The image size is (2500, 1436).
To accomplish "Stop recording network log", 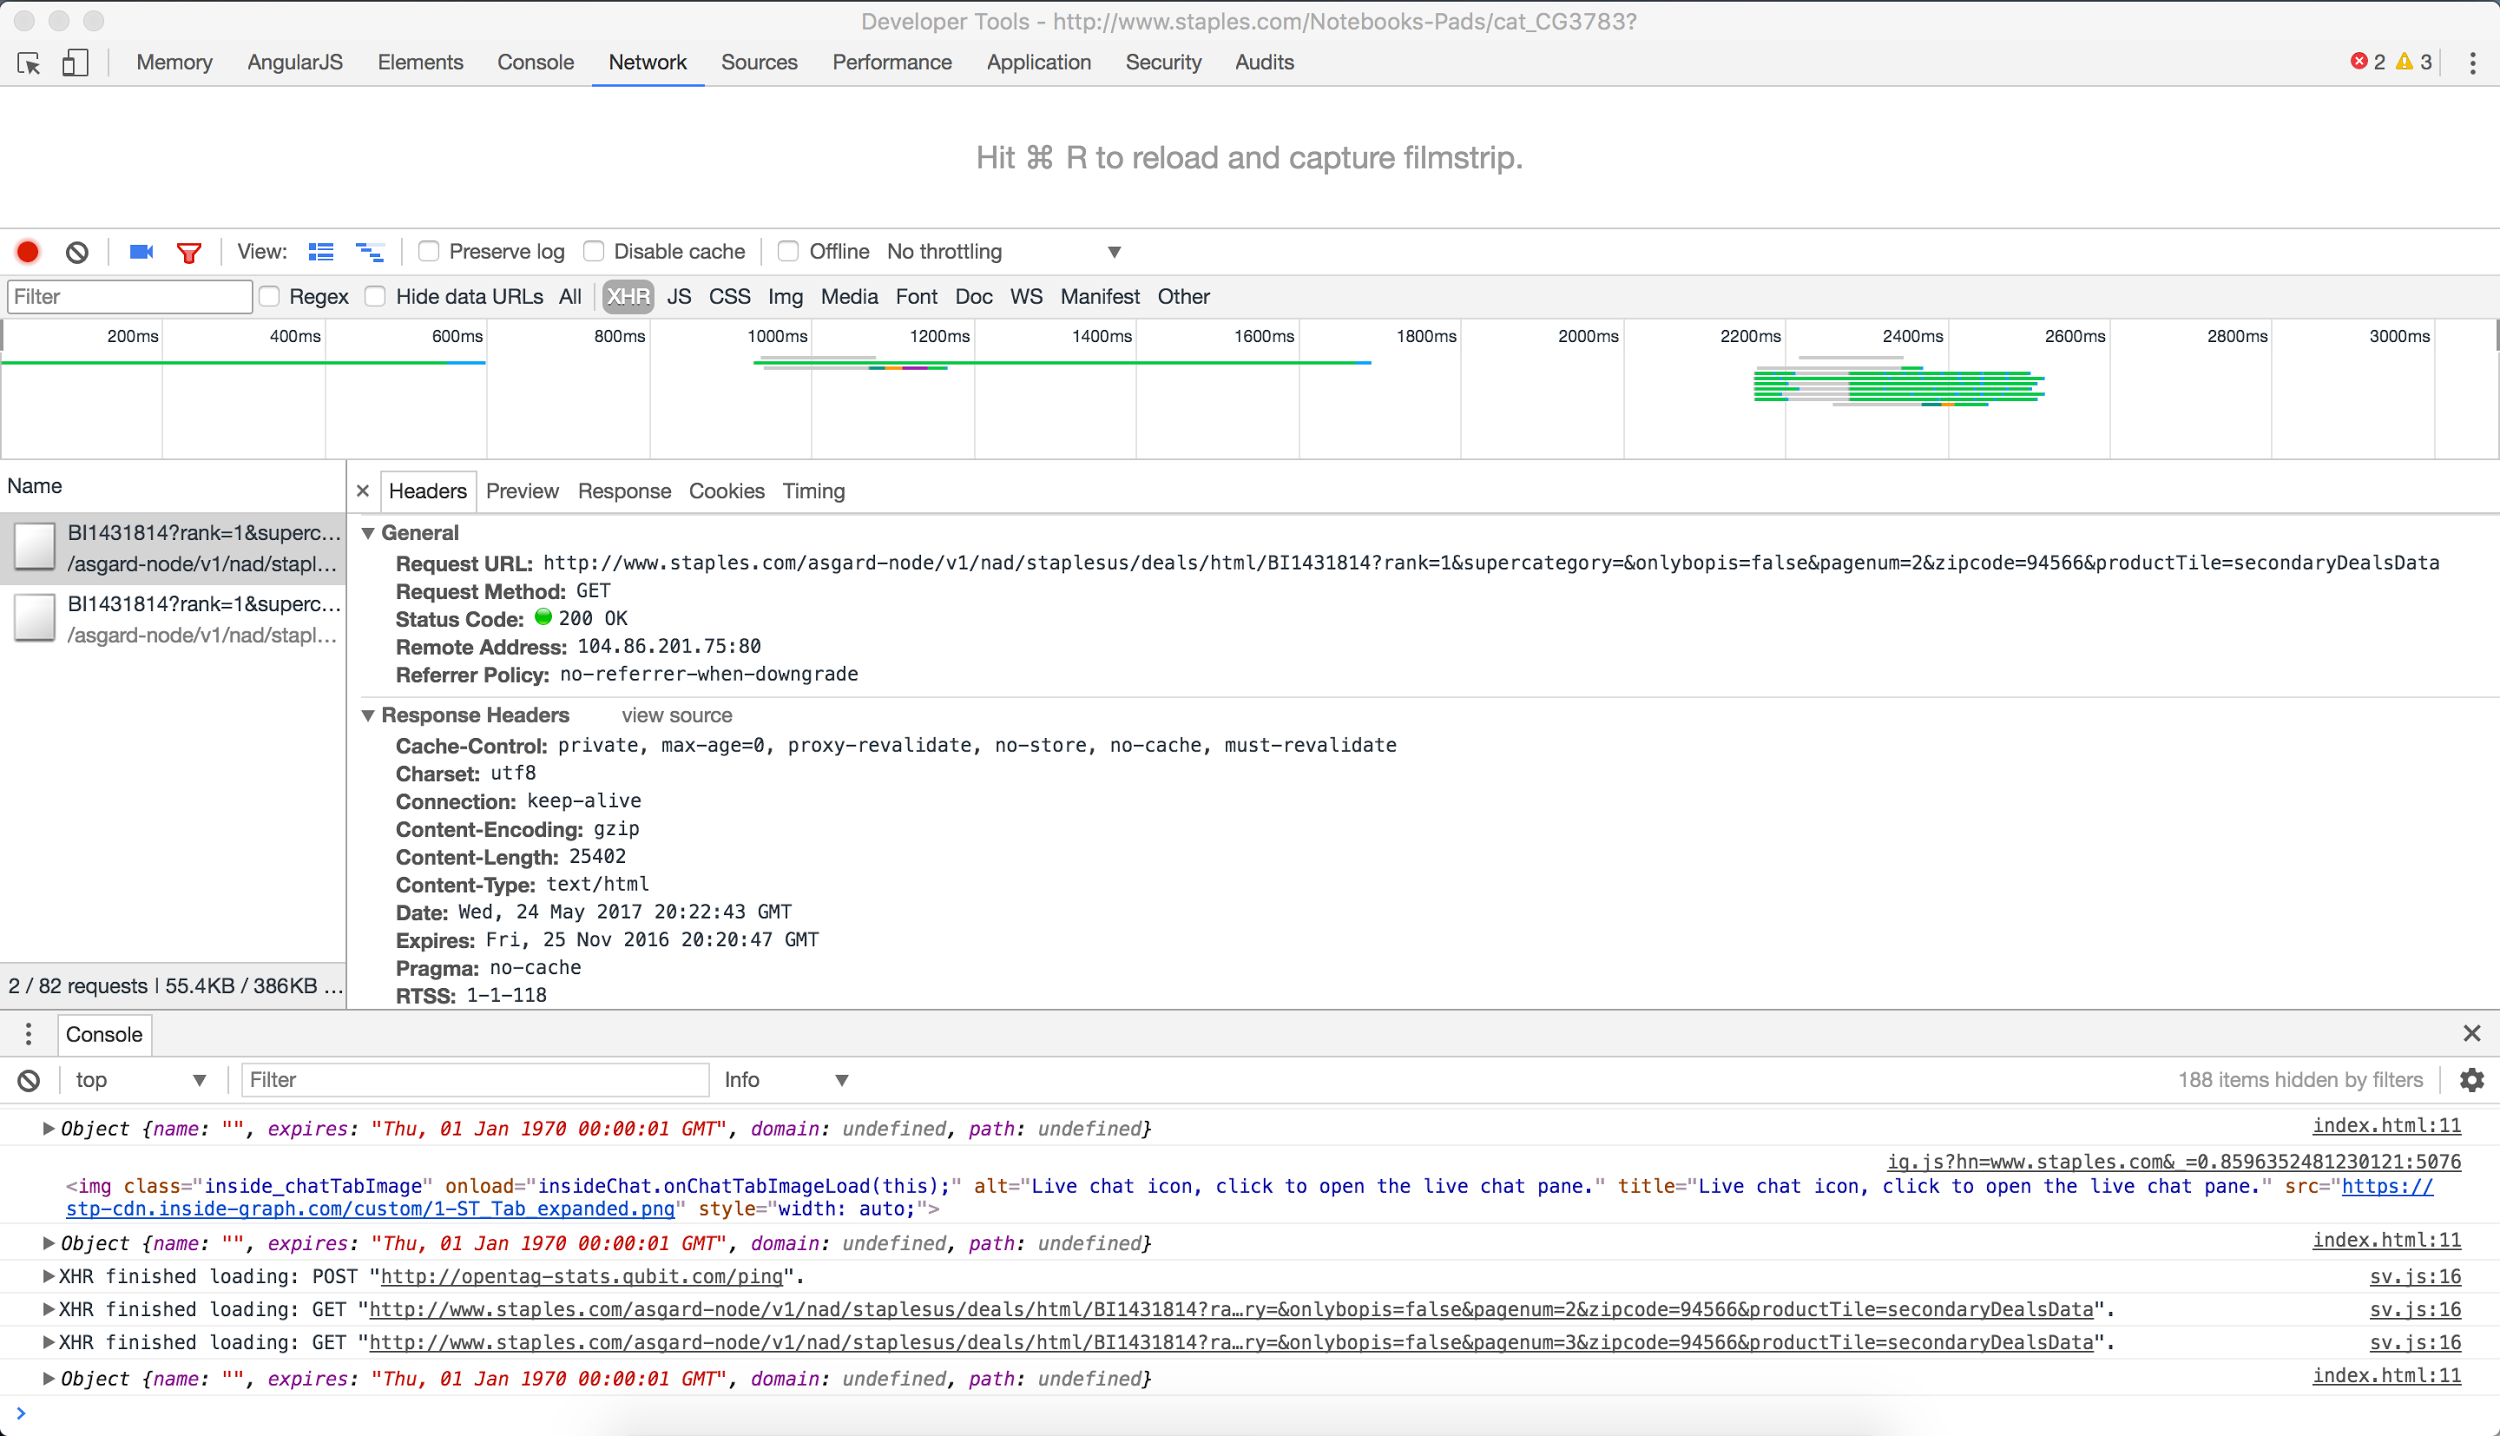I will tap(27, 251).
